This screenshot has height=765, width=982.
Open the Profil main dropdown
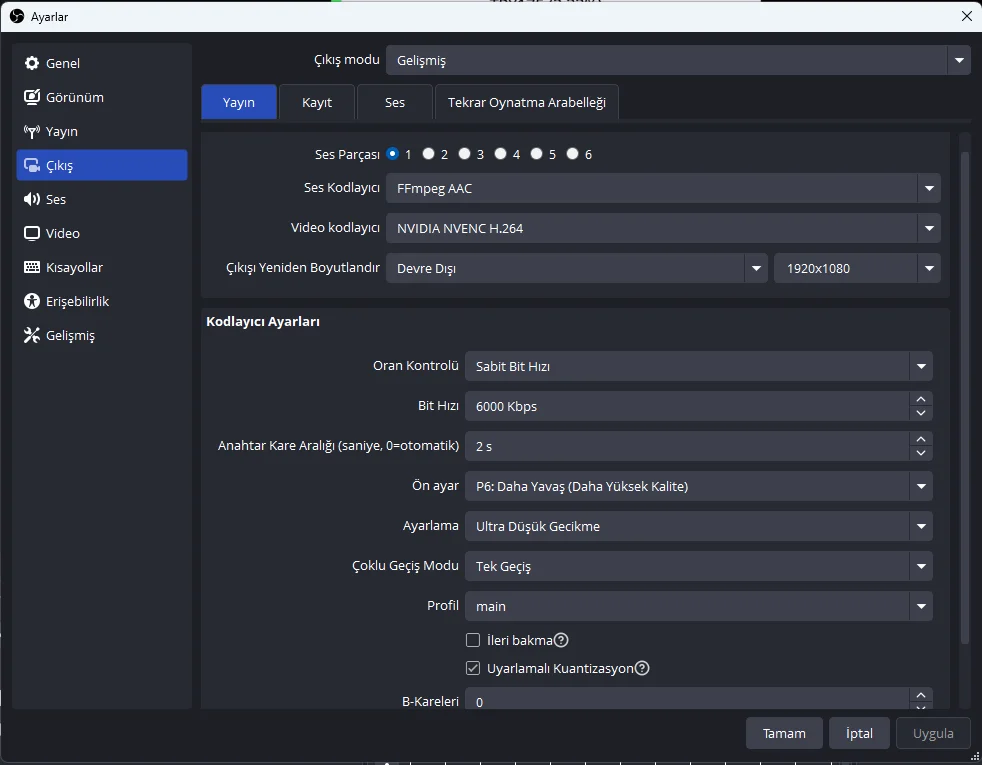pos(698,607)
